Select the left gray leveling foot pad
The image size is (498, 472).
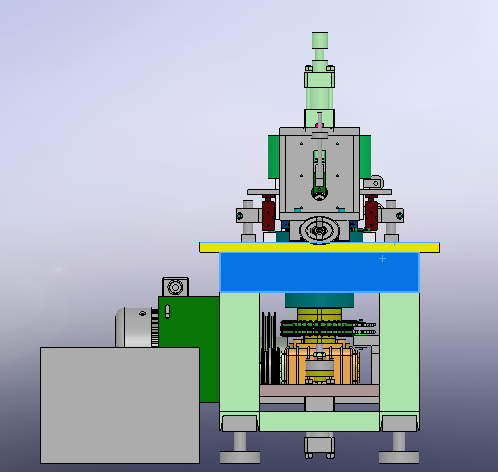[240, 457]
